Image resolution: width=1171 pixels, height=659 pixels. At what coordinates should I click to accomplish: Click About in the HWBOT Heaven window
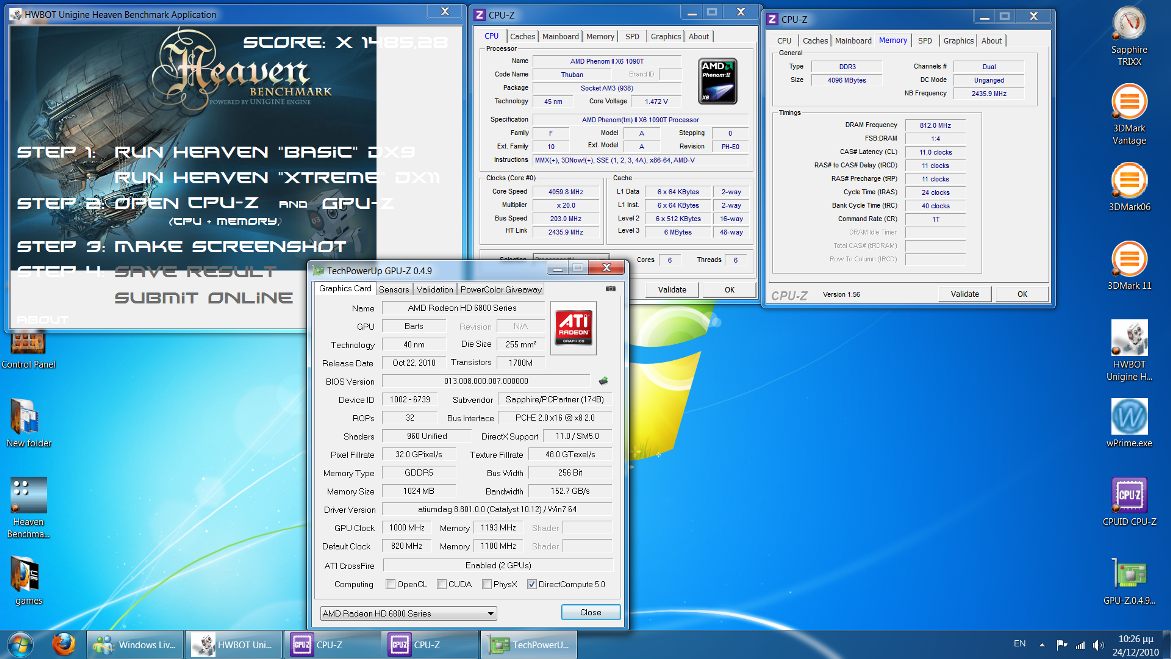point(43,320)
